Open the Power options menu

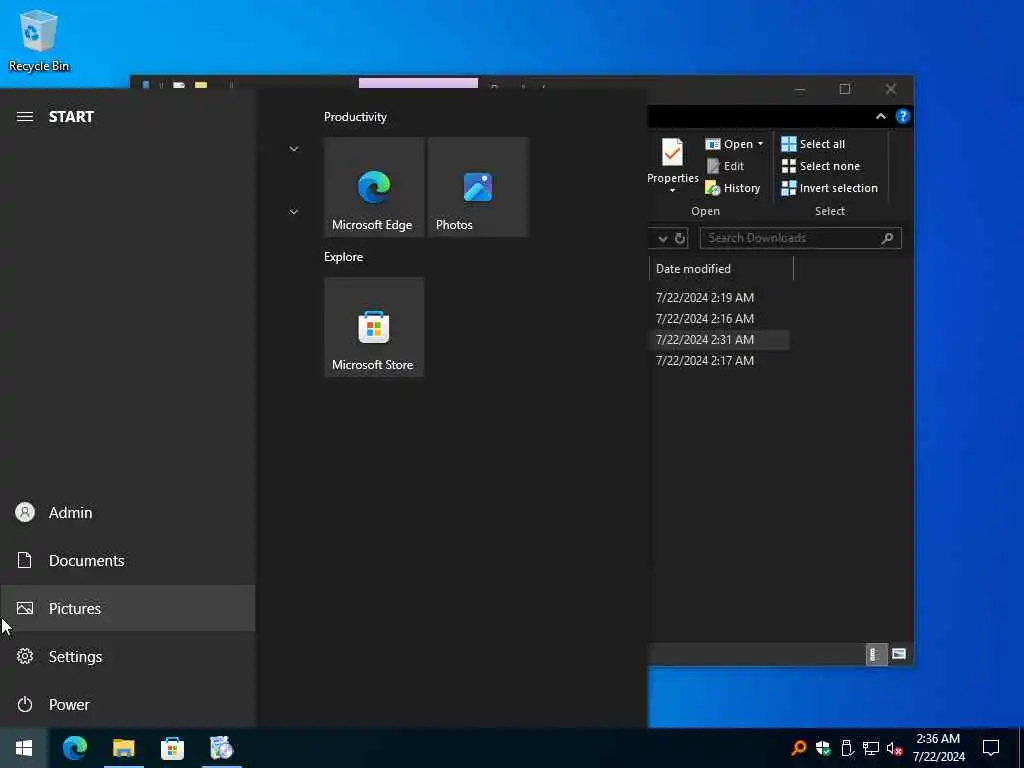(127, 704)
